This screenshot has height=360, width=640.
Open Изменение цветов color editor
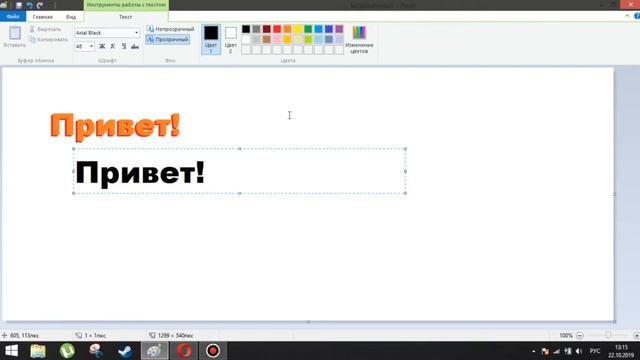359,40
